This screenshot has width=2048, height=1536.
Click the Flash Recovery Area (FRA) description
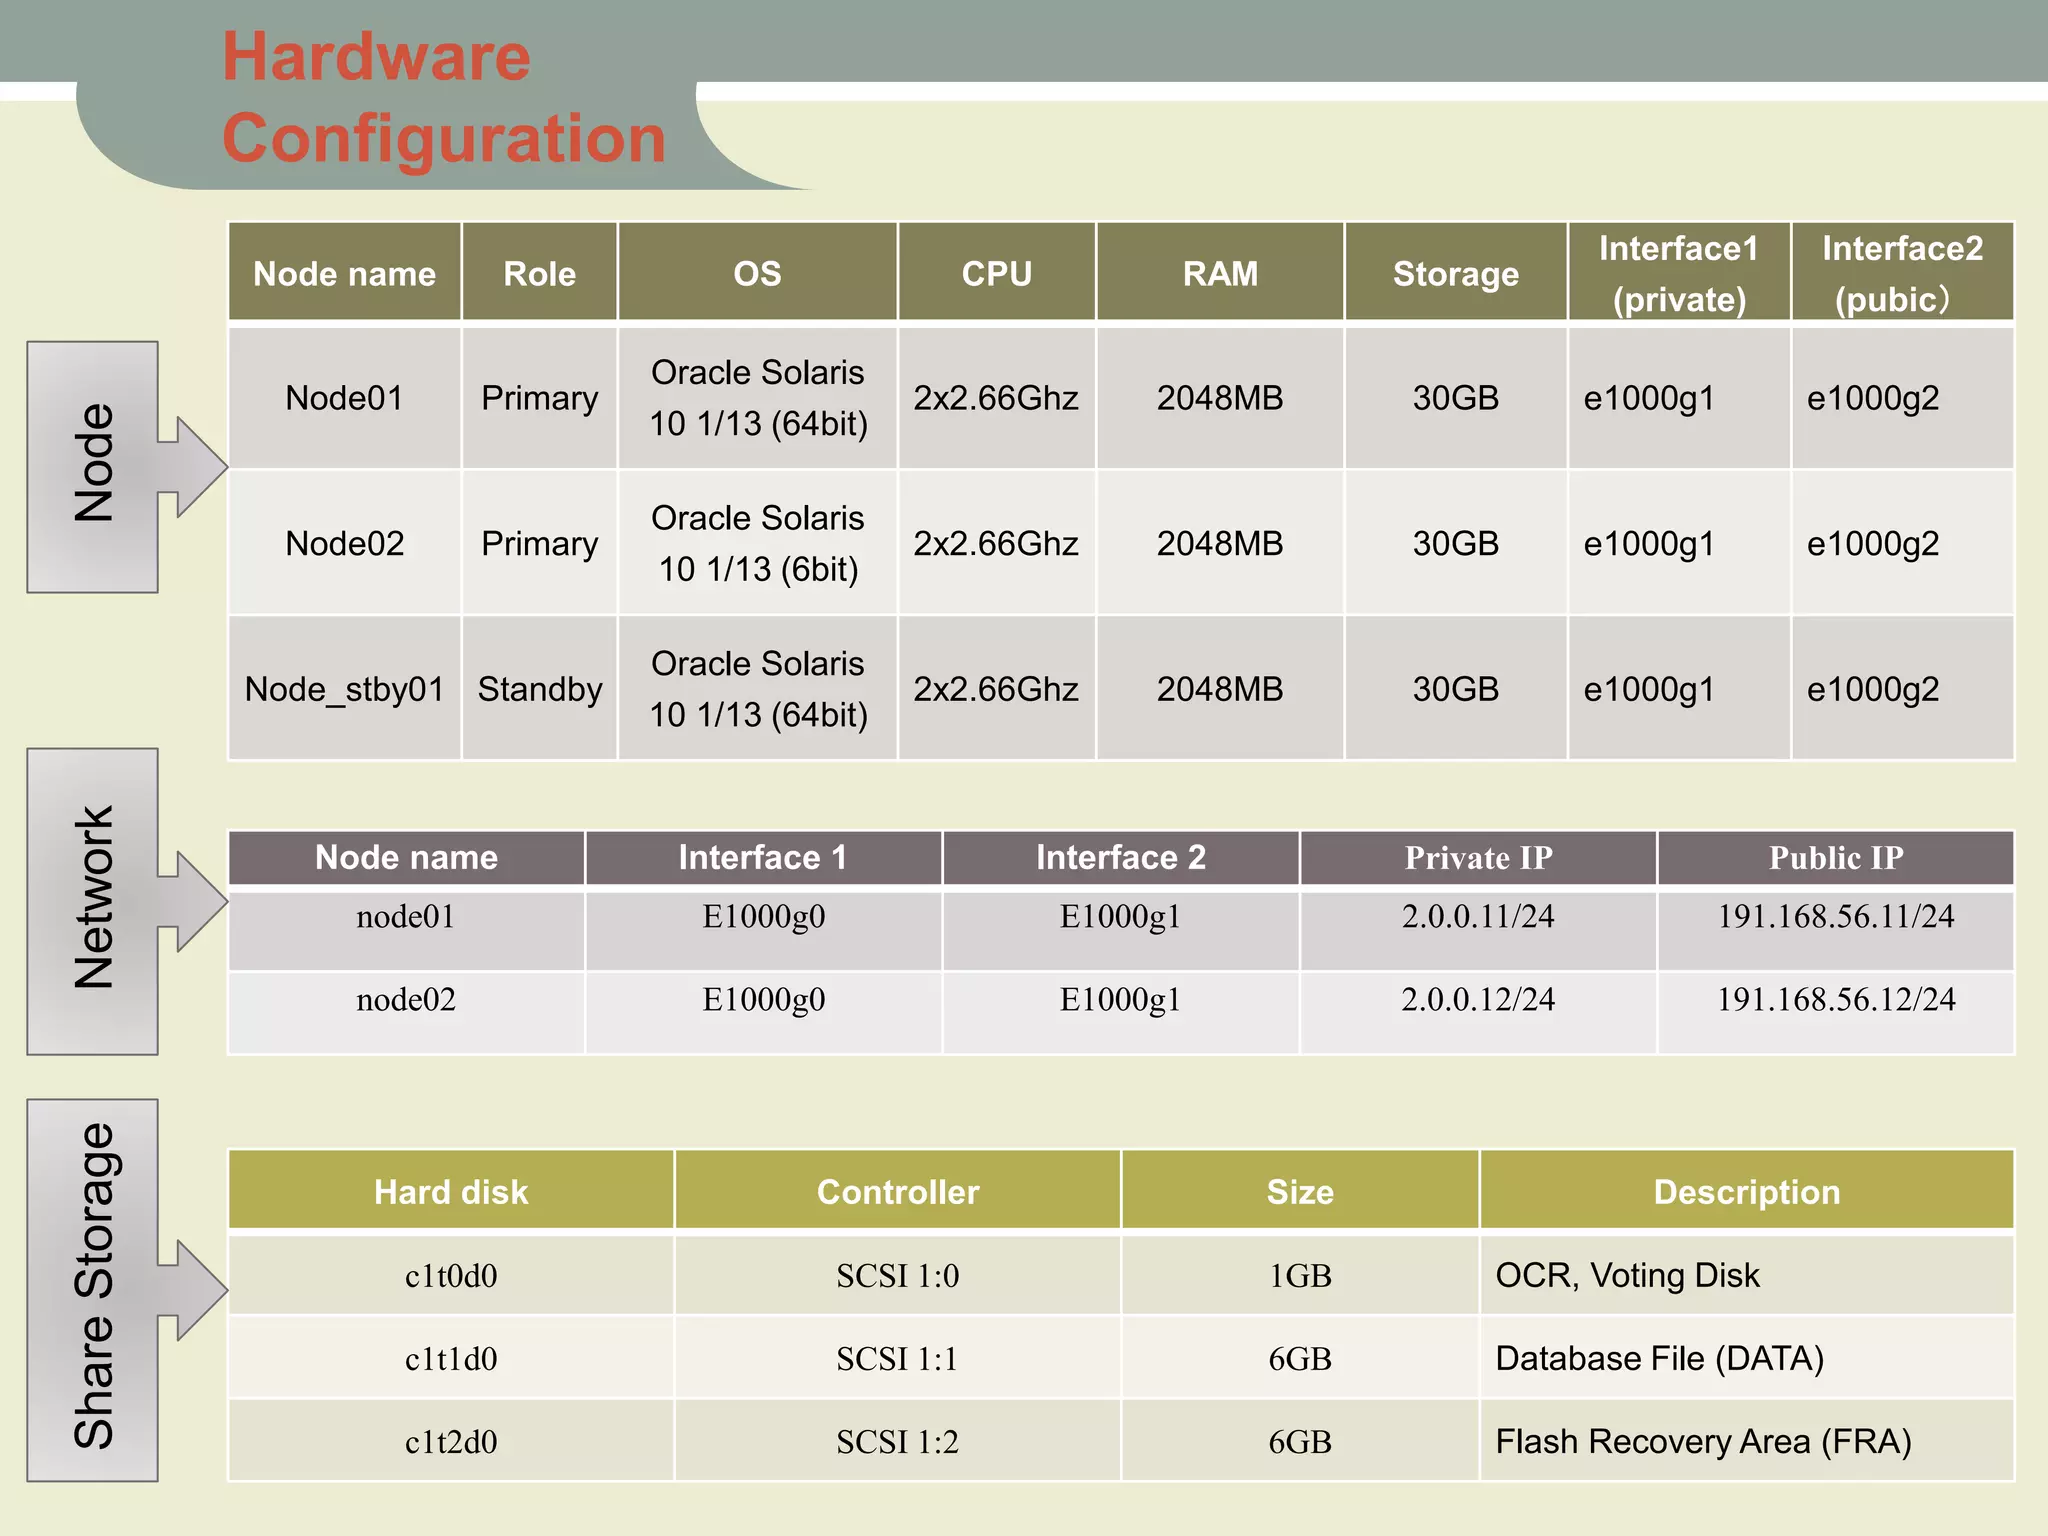1747,1441
